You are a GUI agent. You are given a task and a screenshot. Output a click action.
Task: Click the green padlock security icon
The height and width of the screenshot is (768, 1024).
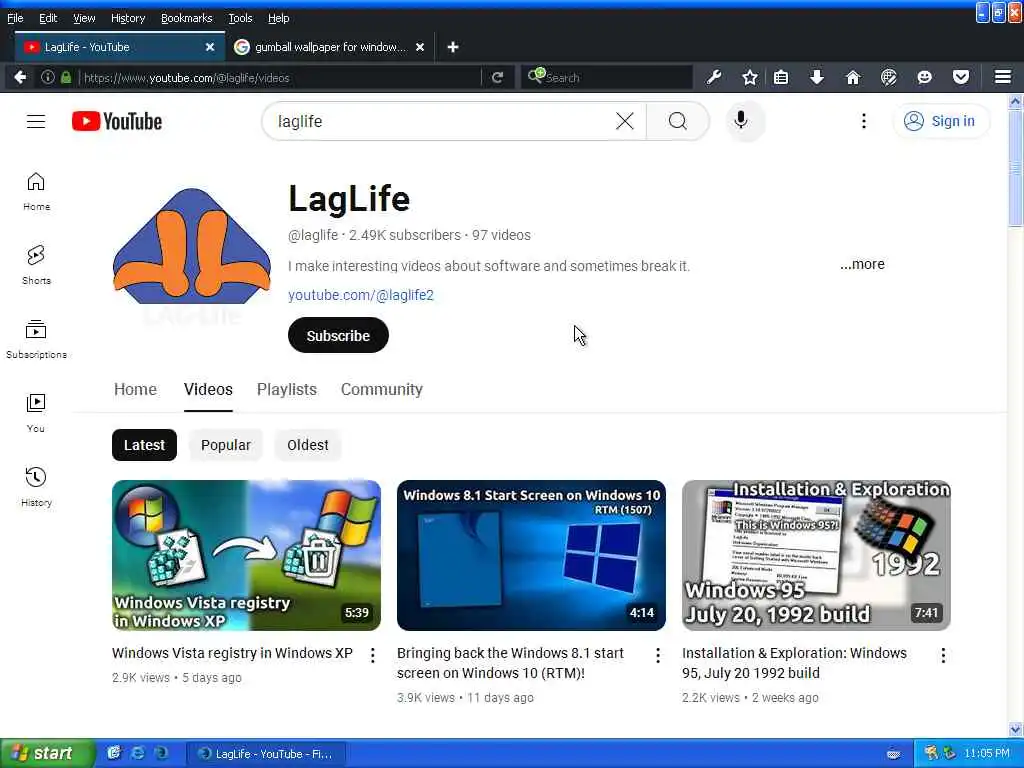(x=66, y=78)
